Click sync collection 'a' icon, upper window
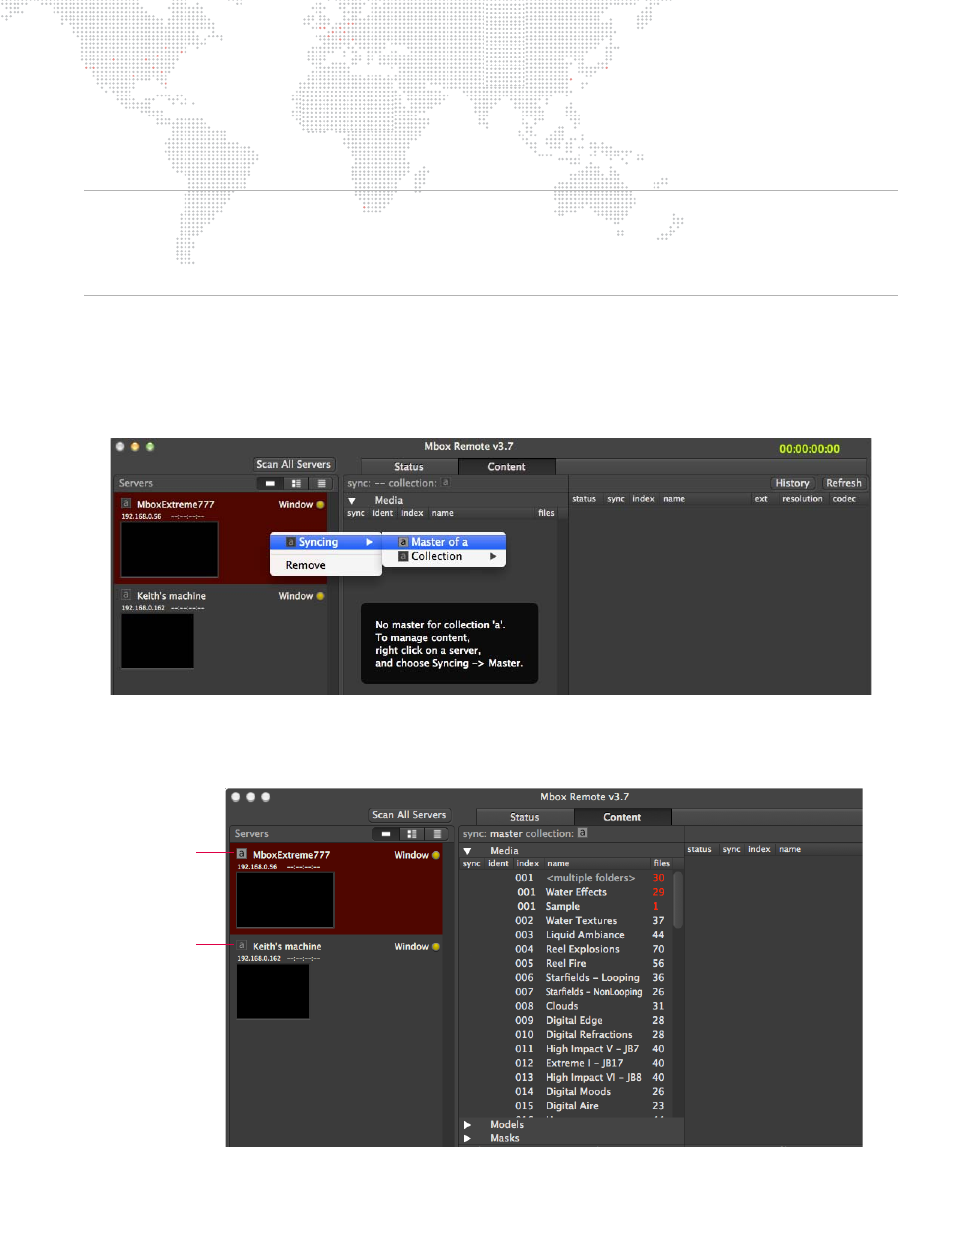 point(446,482)
